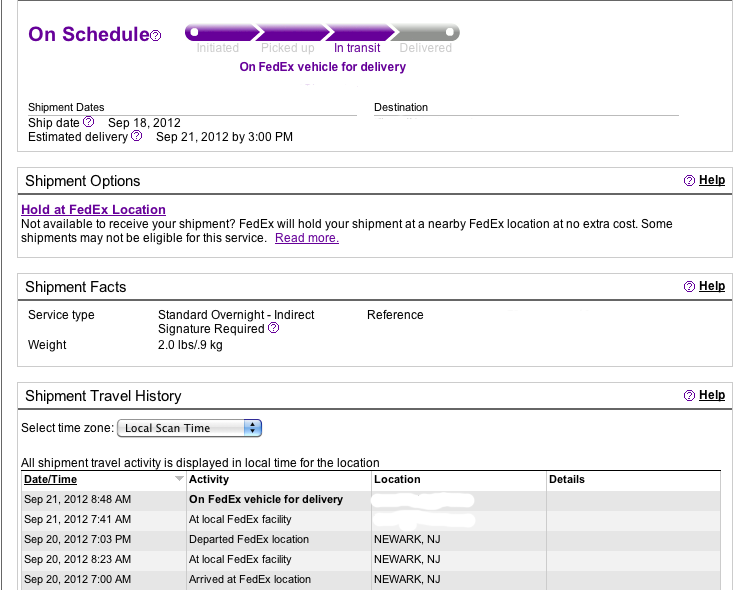Image resolution: width=745 pixels, height=590 pixels.
Task: Click question icon in Shipment Travel History header
Action: 689,395
